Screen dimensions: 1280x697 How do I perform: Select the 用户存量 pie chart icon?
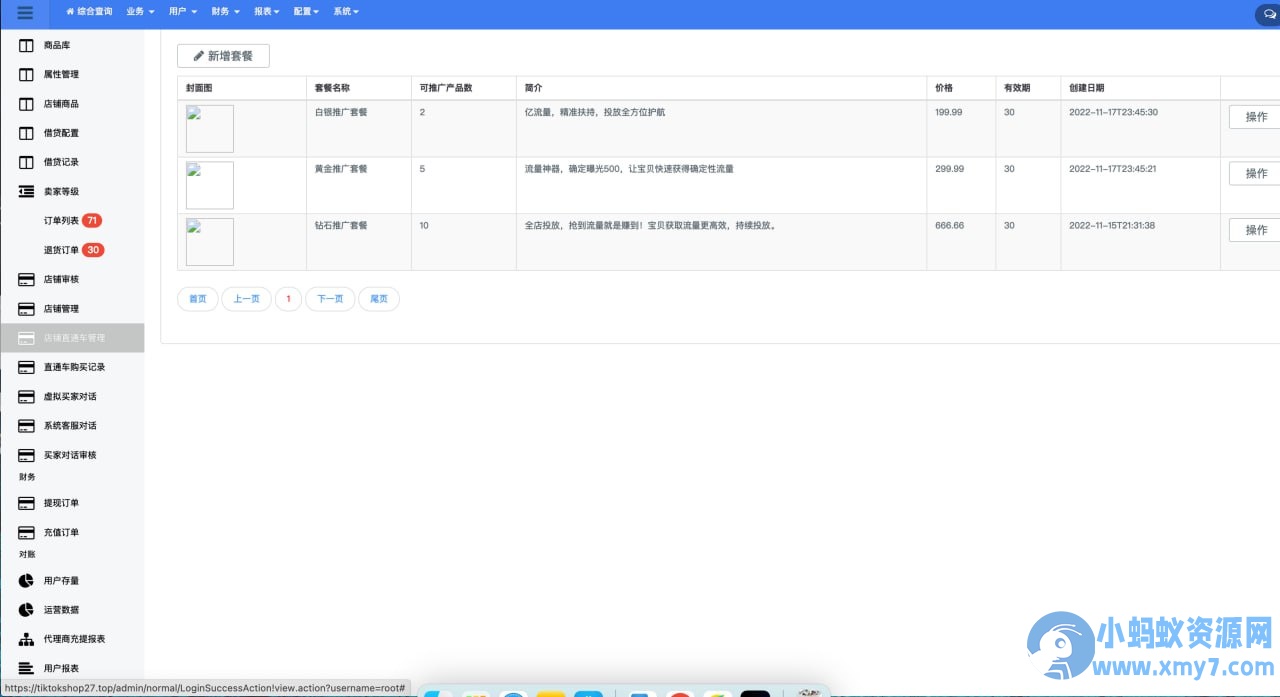(26, 580)
